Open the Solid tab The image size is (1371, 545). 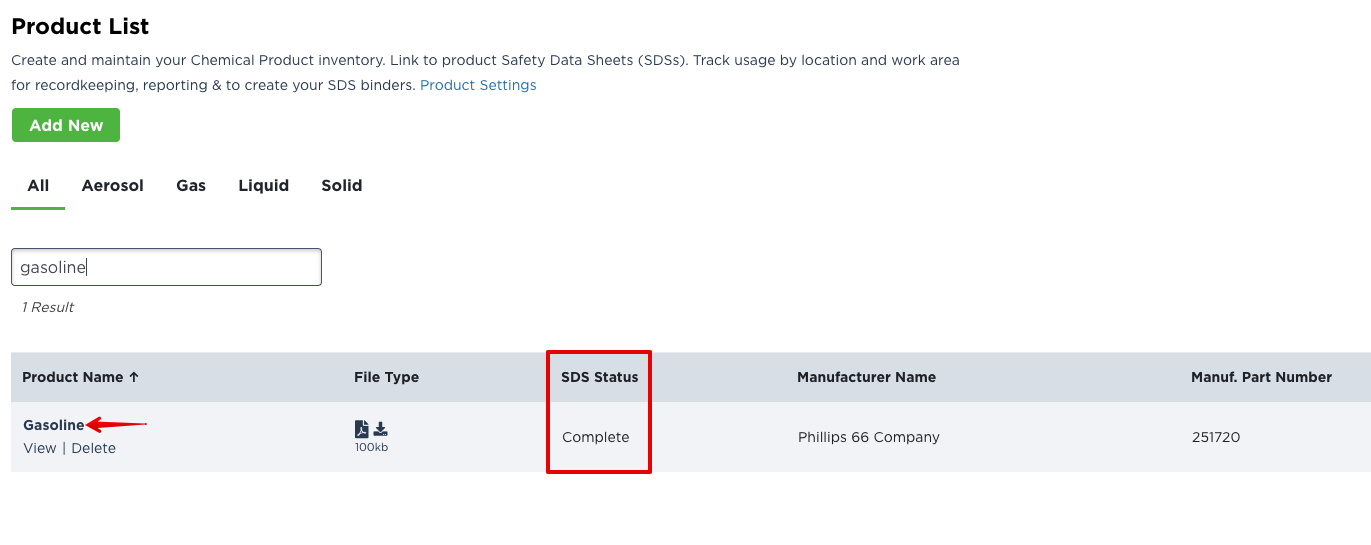(x=342, y=185)
